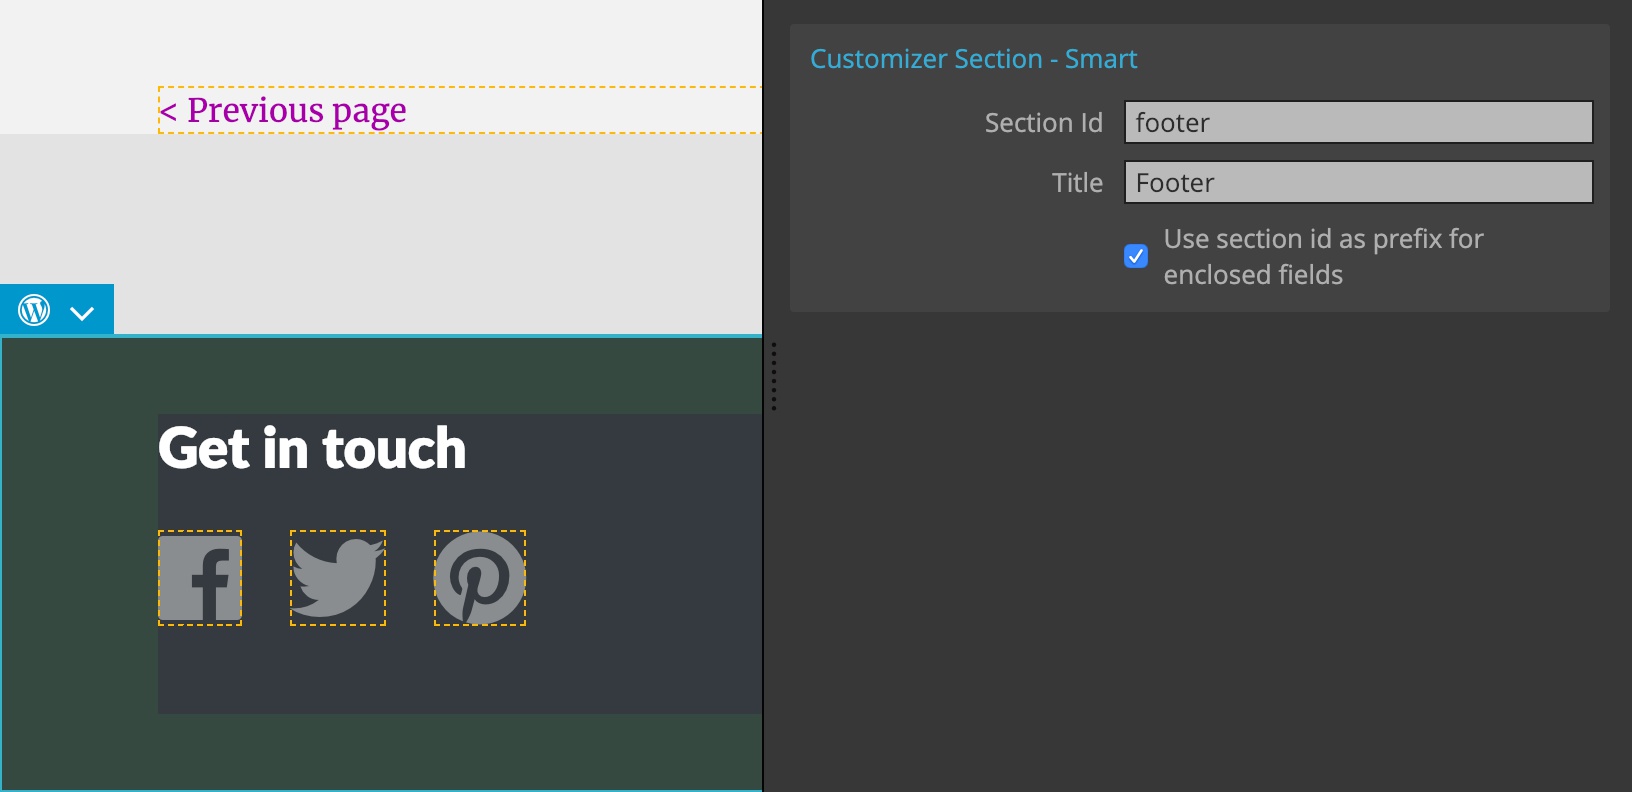Click the dotted panel splitter handle
1632x792 pixels.
coord(774,376)
